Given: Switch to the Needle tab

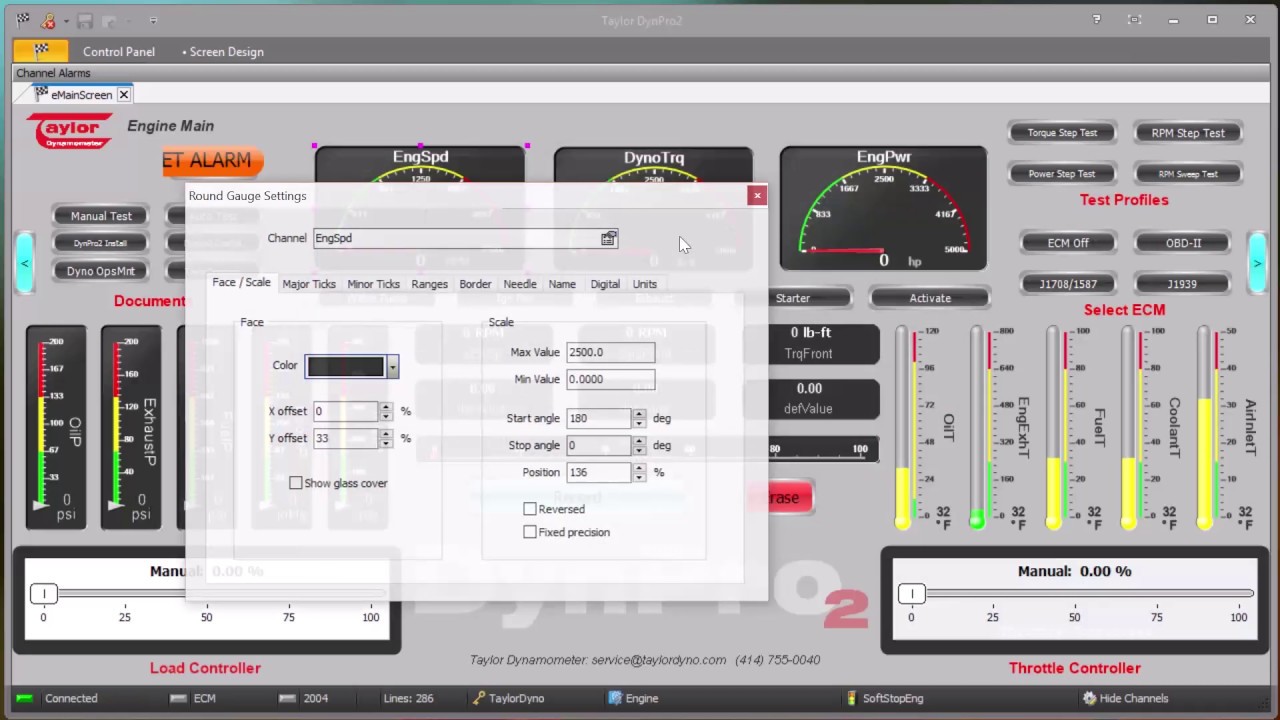Looking at the screenshot, I should pyautogui.click(x=520, y=284).
